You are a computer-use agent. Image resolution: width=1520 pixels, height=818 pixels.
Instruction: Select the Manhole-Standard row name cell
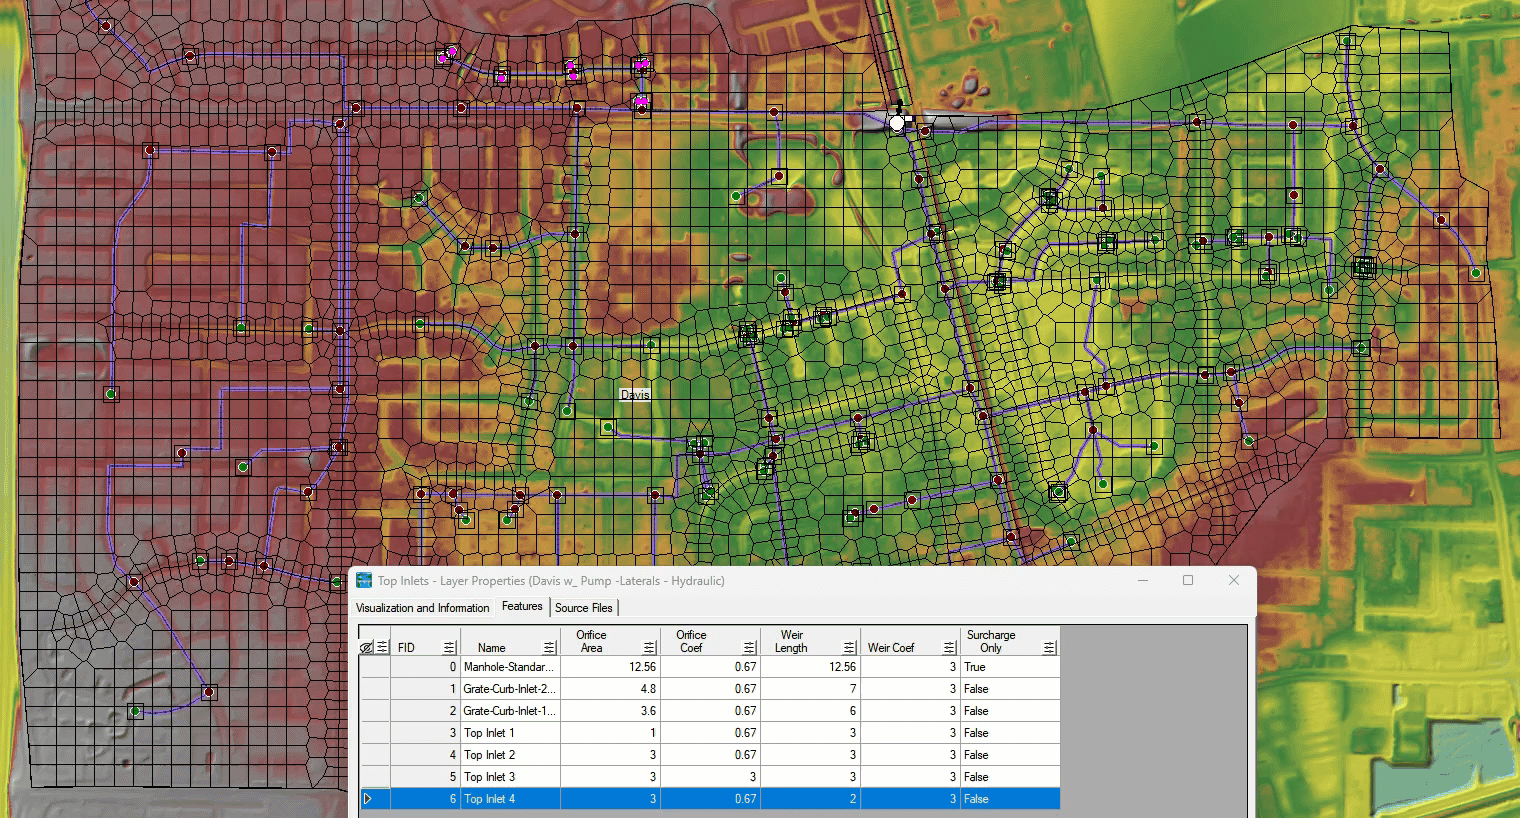(509, 667)
